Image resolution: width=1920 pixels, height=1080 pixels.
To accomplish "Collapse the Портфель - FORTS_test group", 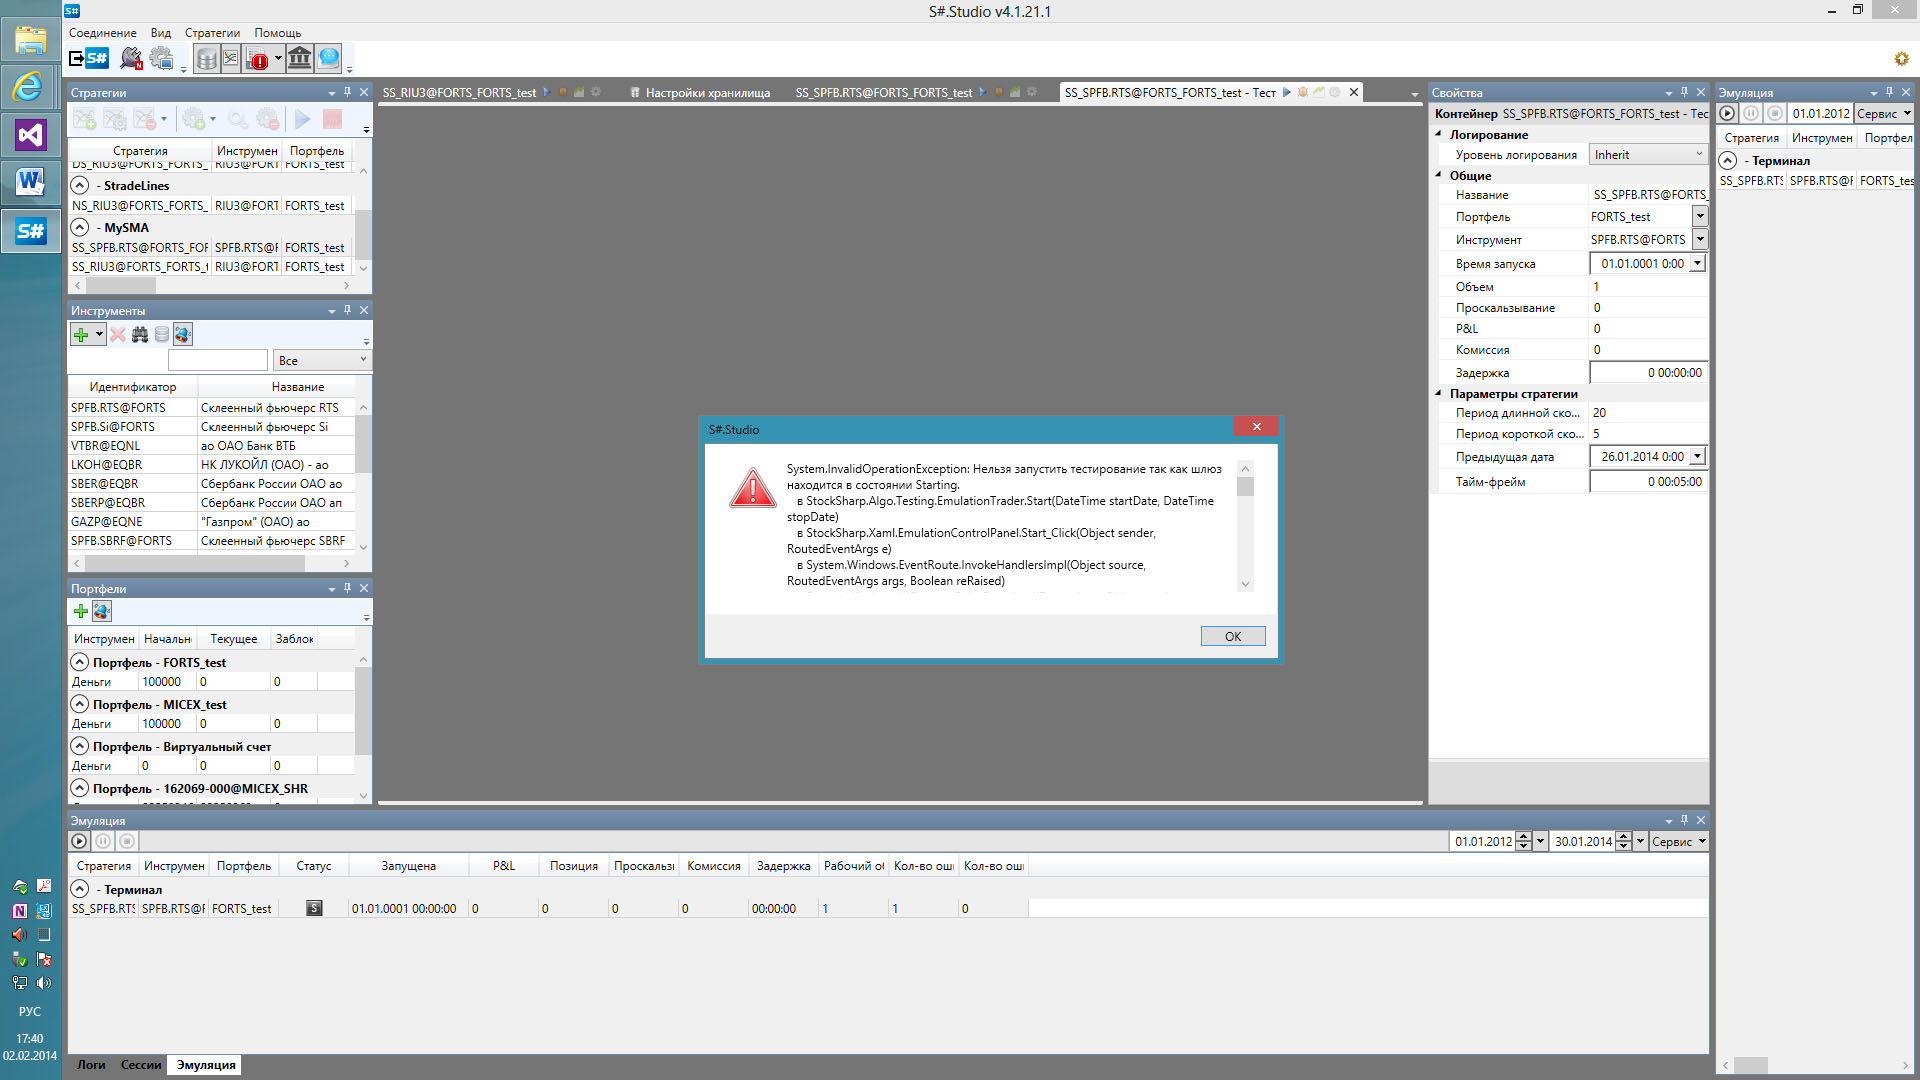I will pyautogui.click(x=80, y=662).
